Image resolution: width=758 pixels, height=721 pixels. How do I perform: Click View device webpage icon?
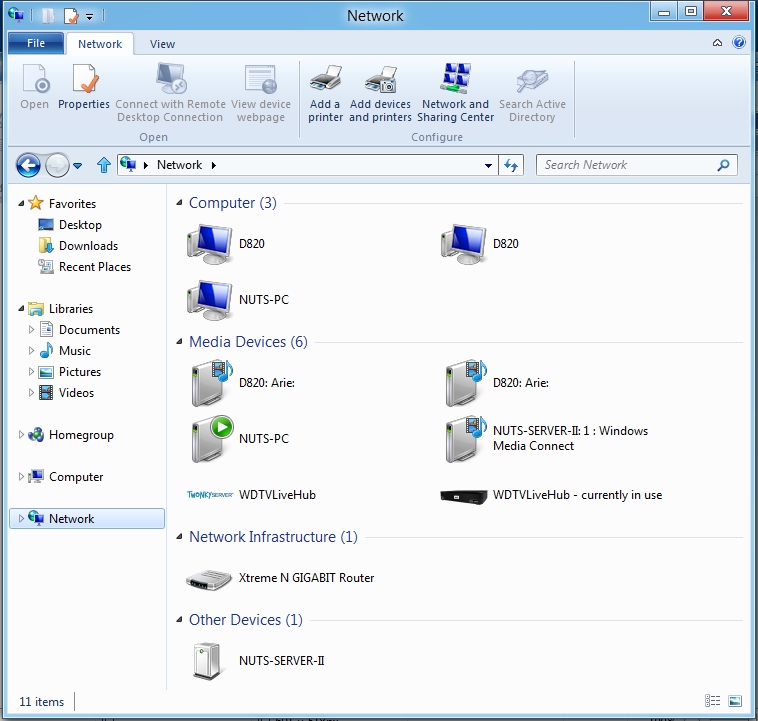pyautogui.click(x=261, y=79)
